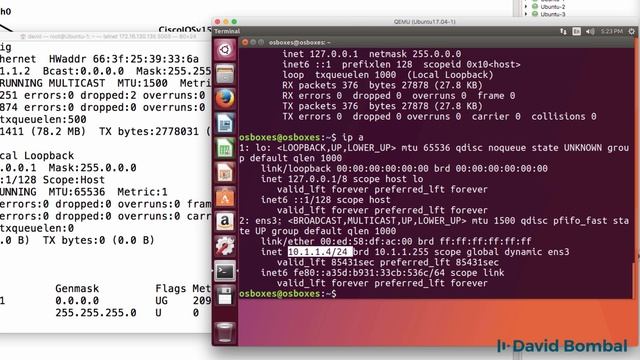Viewport: 640px width, 360px height.
Task: Open the network indicator in Ubuntu top panel
Action: pyautogui.click(x=563, y=31)
